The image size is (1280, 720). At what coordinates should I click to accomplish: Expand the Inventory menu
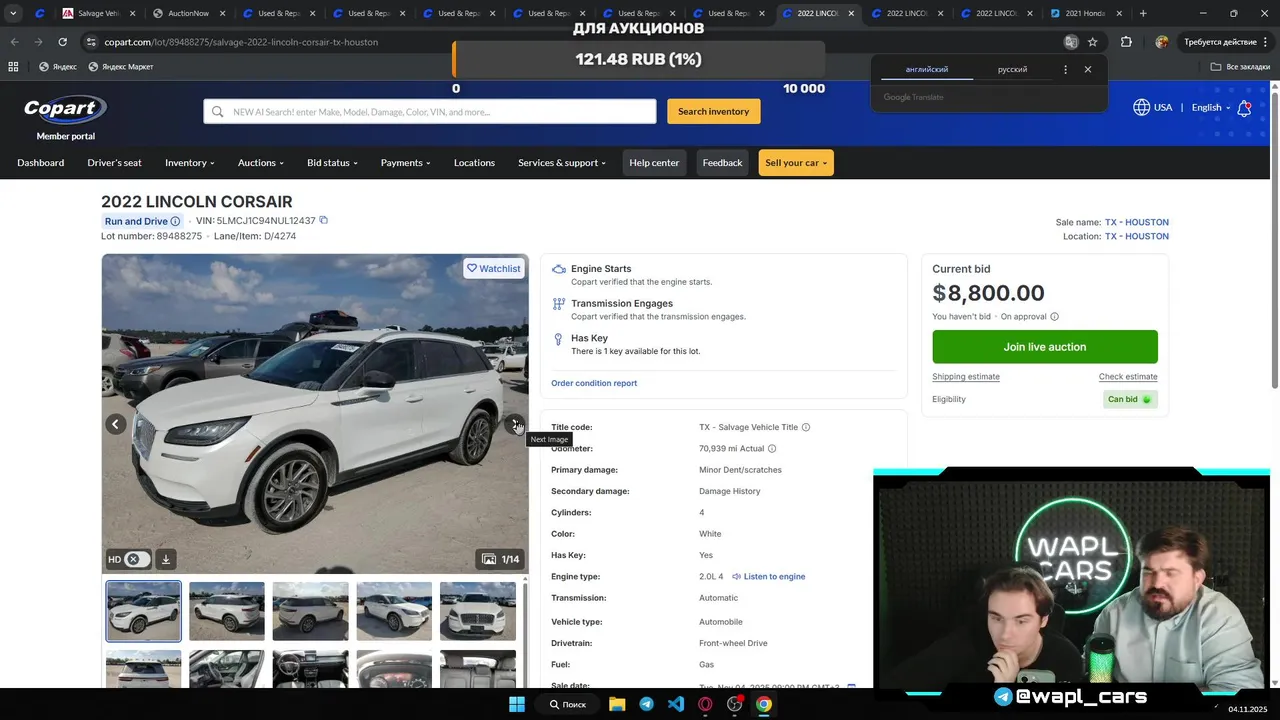189,163
